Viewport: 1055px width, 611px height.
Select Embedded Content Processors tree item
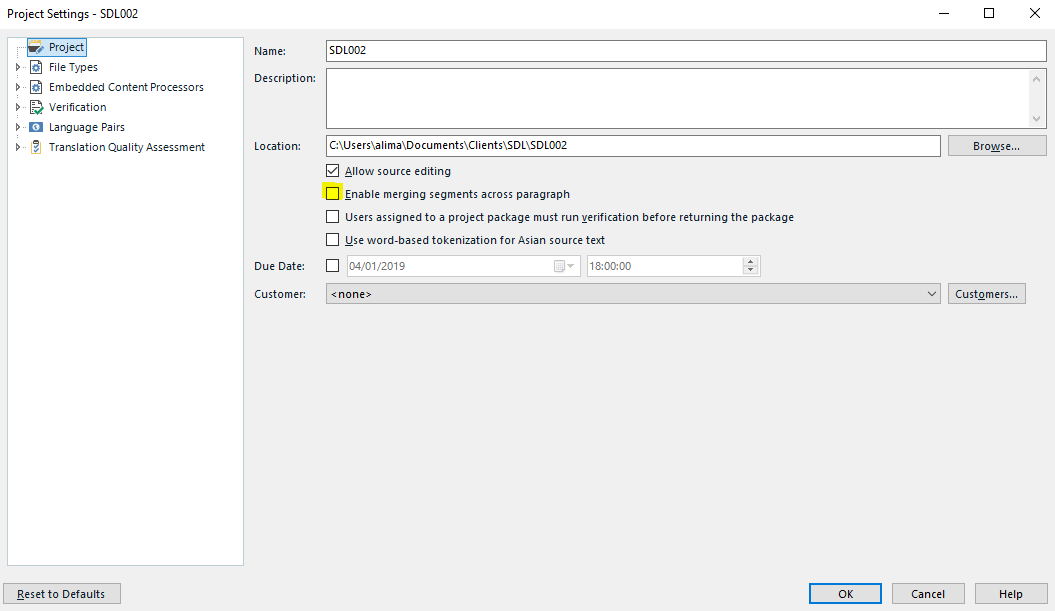126,87
